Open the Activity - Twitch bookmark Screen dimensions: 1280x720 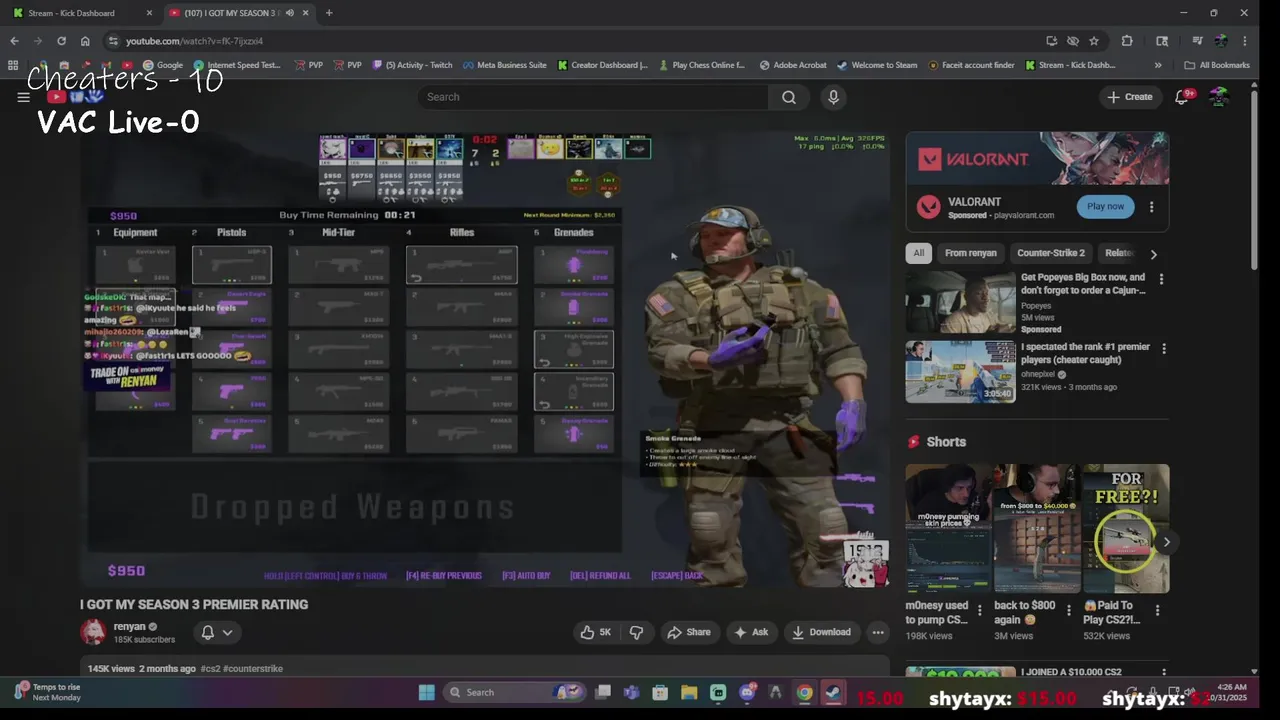(413, 65)
